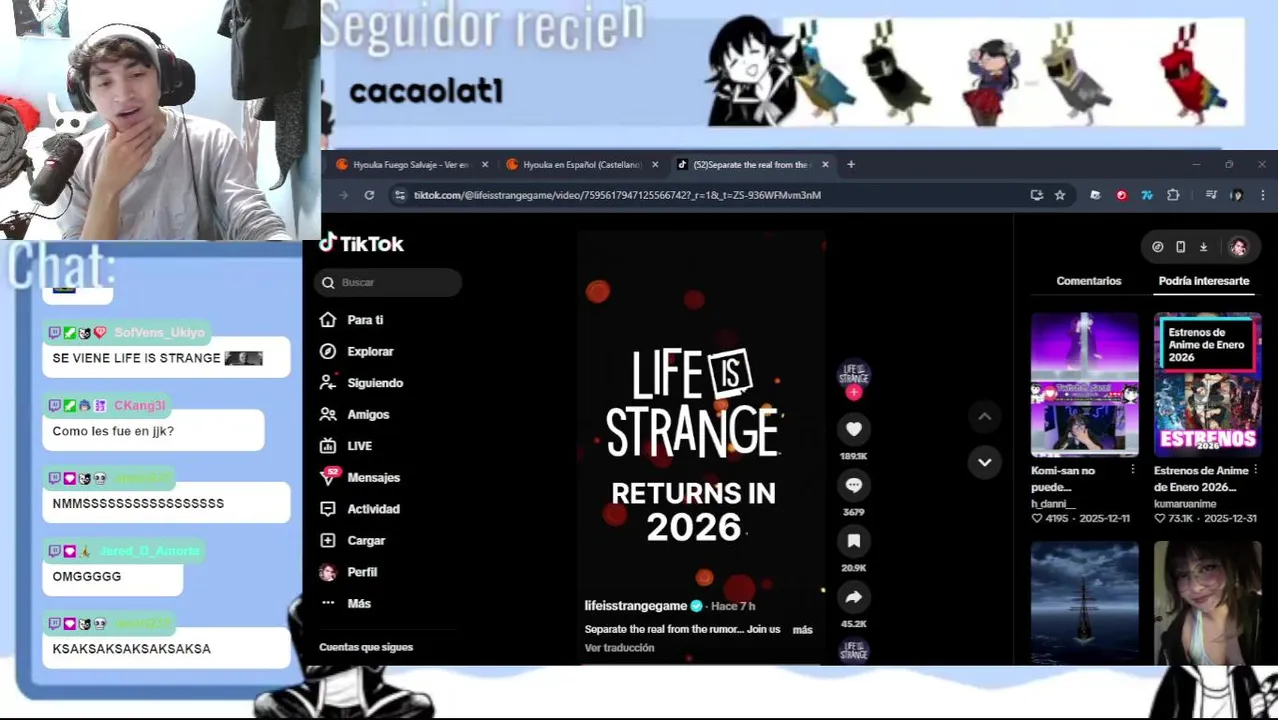Image resolution: width=1278 pixels, height=720 pixels.
Task: Follow lifeisstrangegame with red plus button
Action: (x=854, y=393)
